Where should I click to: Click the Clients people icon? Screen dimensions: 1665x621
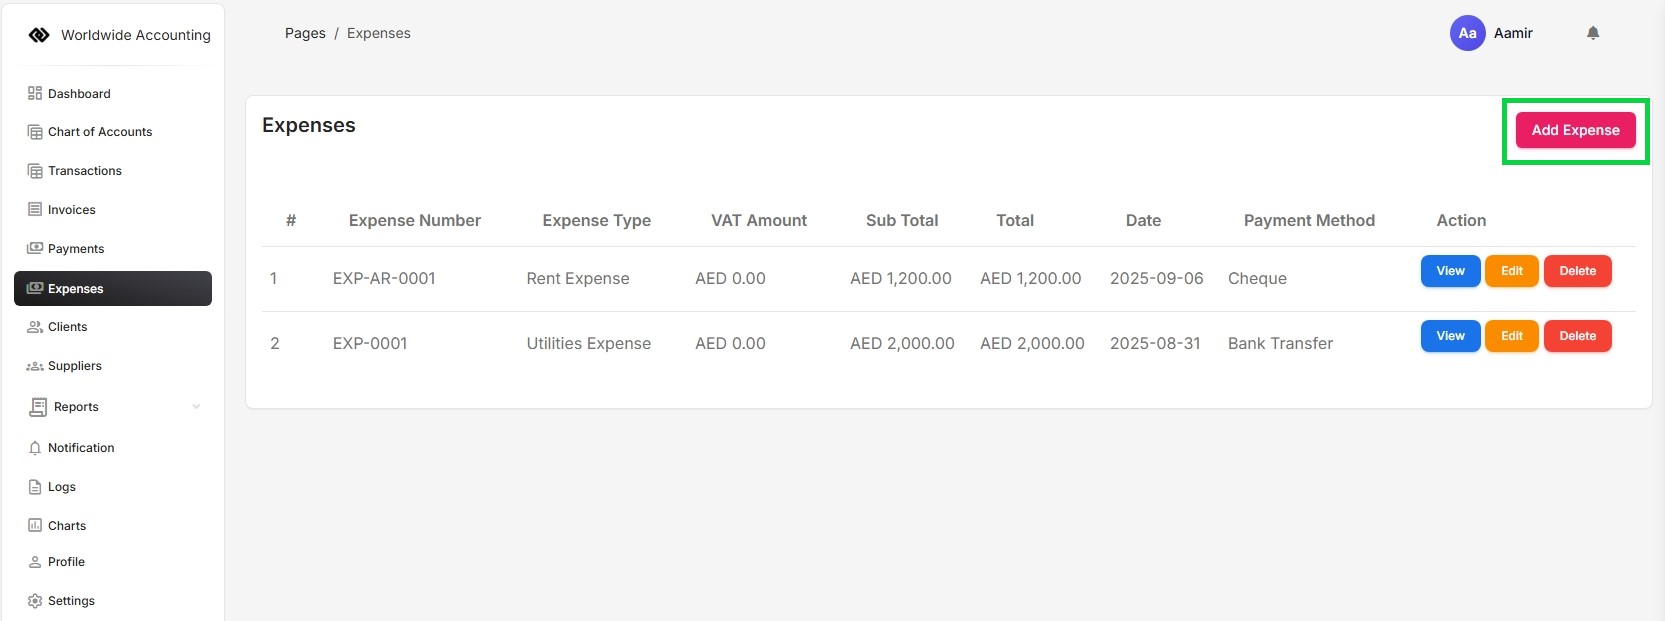pyautogui.click(x=35, y=327)
